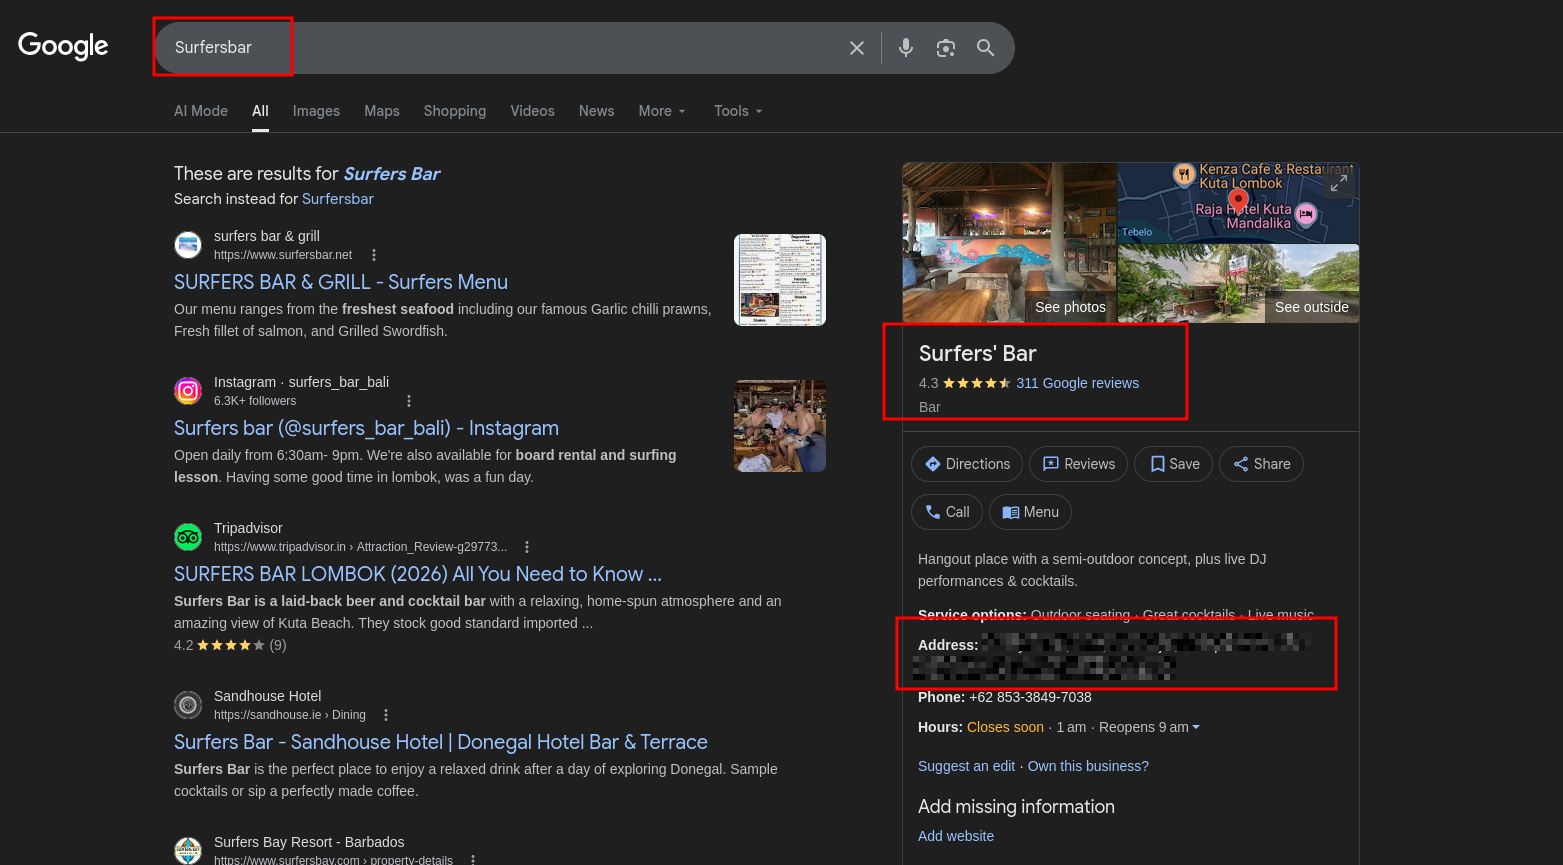Switch to the Images tab

(x=316, y=111)
